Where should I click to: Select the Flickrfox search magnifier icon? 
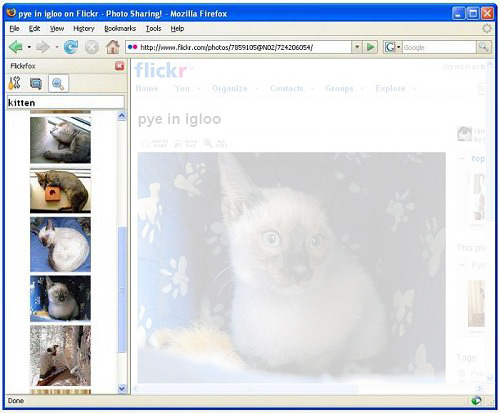tap(58, 84)
